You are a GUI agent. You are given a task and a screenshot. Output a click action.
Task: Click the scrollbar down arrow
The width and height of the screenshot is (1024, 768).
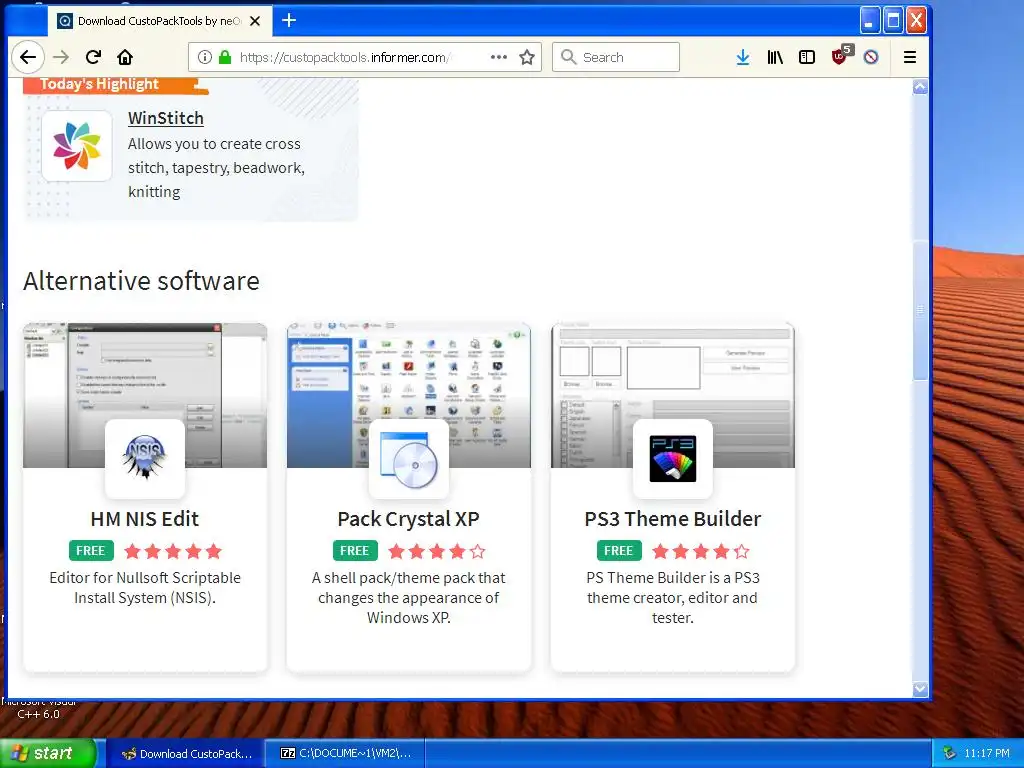[920, 688]
